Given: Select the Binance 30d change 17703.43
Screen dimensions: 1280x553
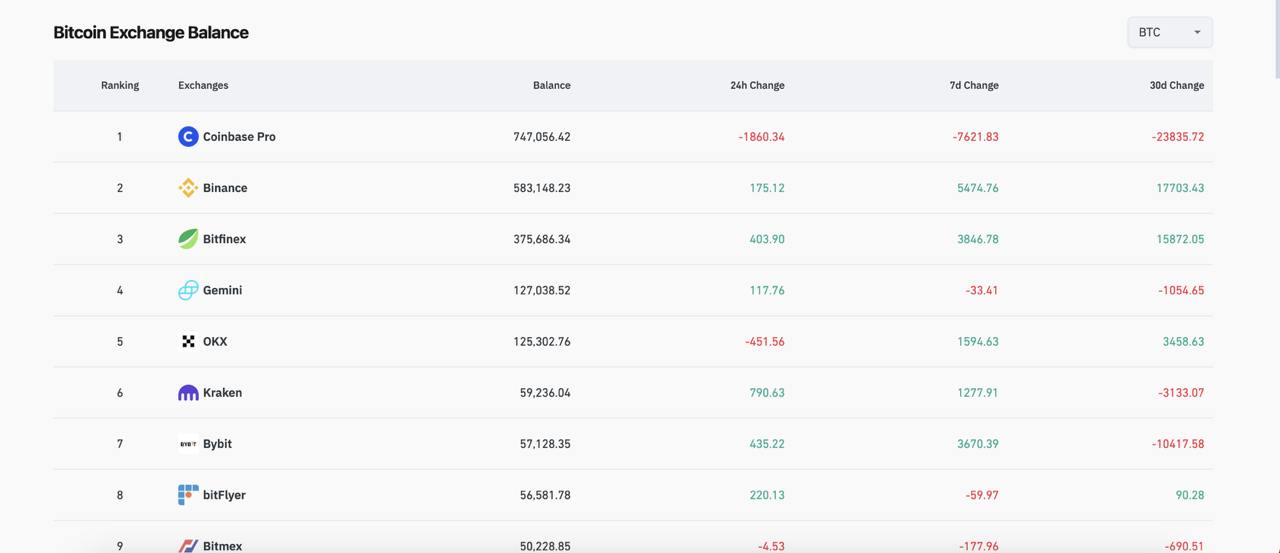Looking at the screenshot, I should pyautogui.click(x=1181, y=187).
